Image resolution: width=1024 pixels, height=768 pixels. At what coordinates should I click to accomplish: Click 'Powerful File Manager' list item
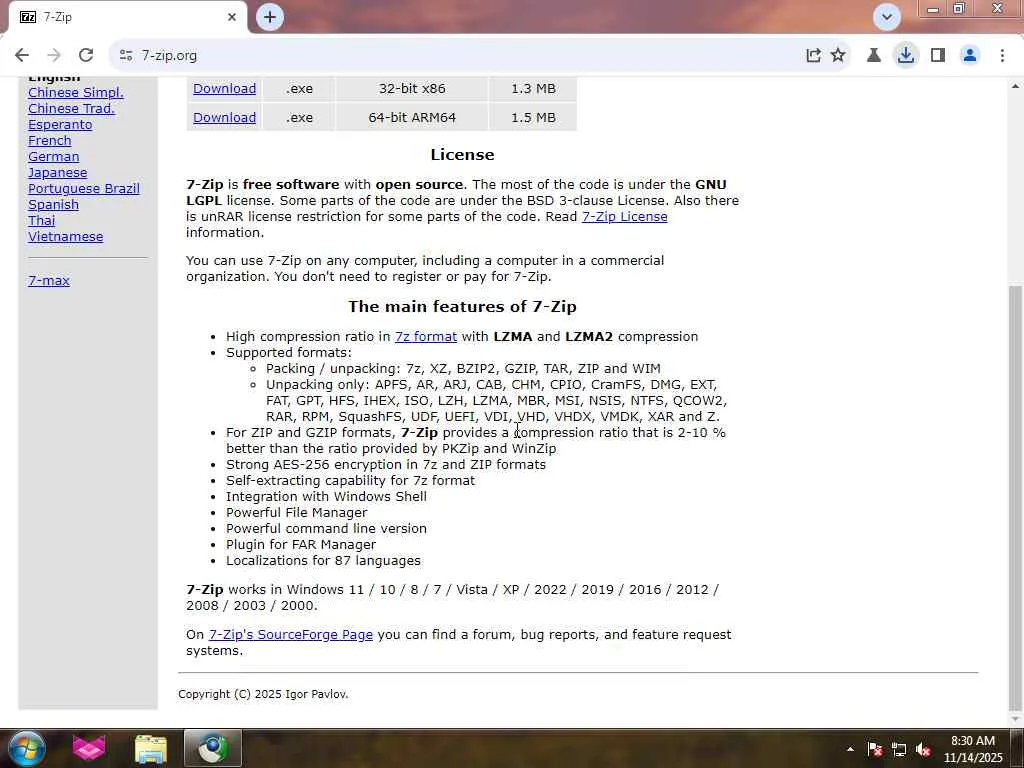point(296,513)
